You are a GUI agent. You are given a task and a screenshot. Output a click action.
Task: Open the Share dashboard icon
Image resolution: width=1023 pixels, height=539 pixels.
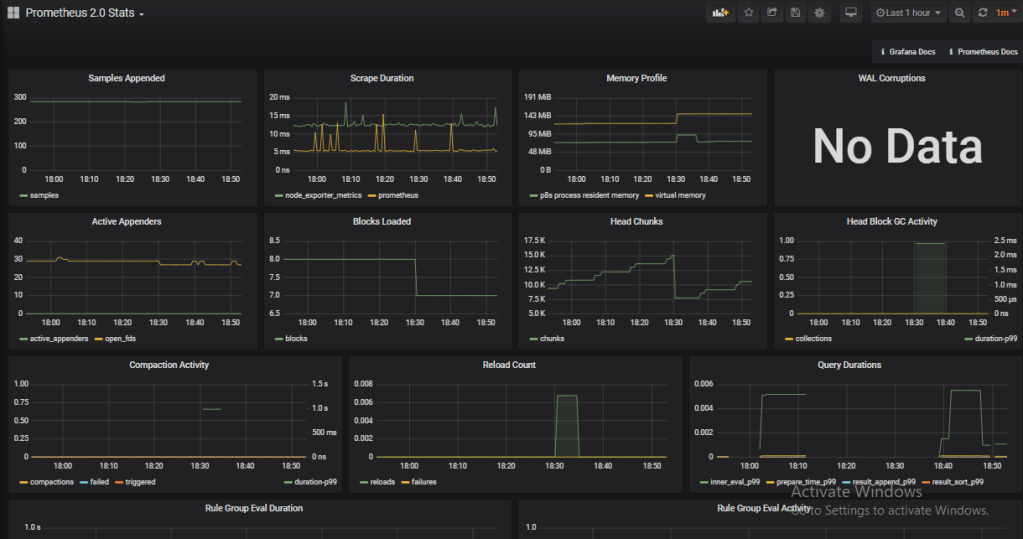click(x=772, y=13)
